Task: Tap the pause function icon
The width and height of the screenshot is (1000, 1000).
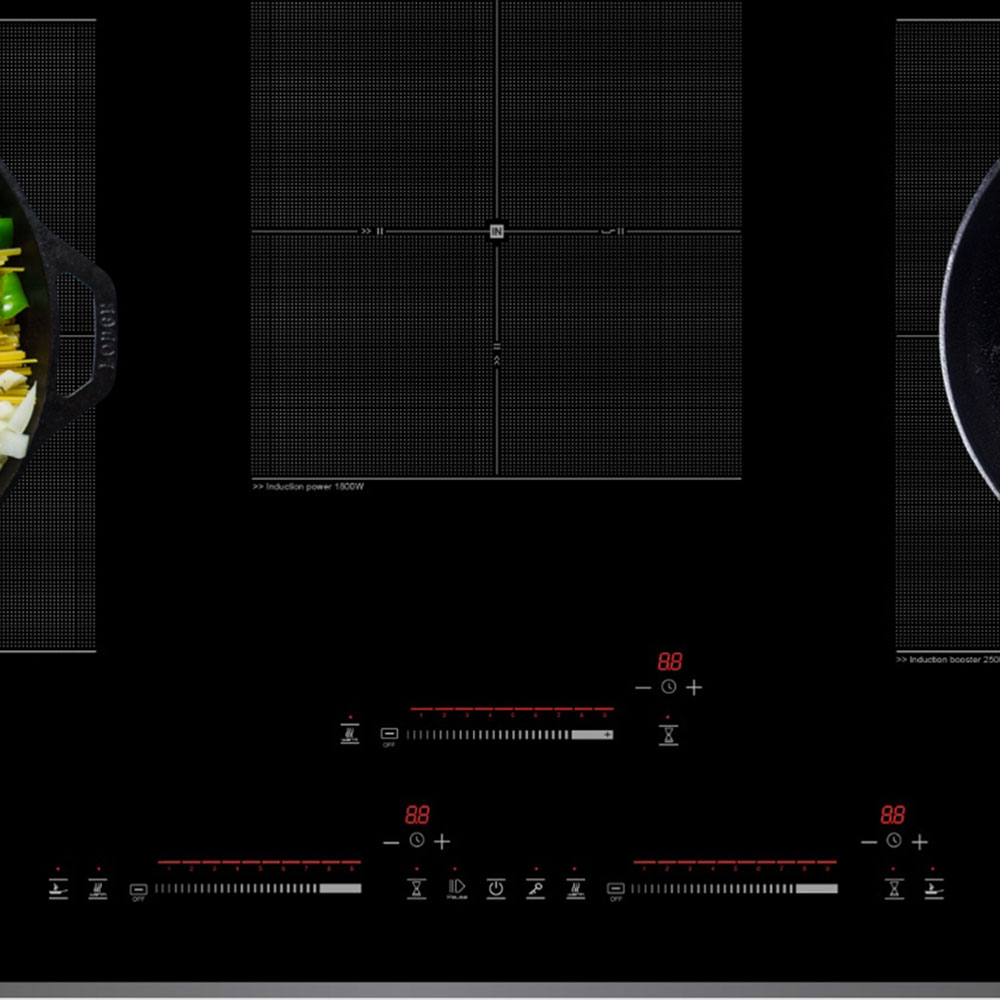Action: [456, 887]
